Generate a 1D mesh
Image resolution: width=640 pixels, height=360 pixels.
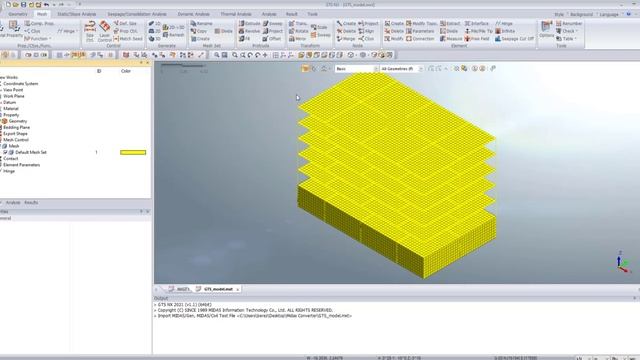[155, 24]
